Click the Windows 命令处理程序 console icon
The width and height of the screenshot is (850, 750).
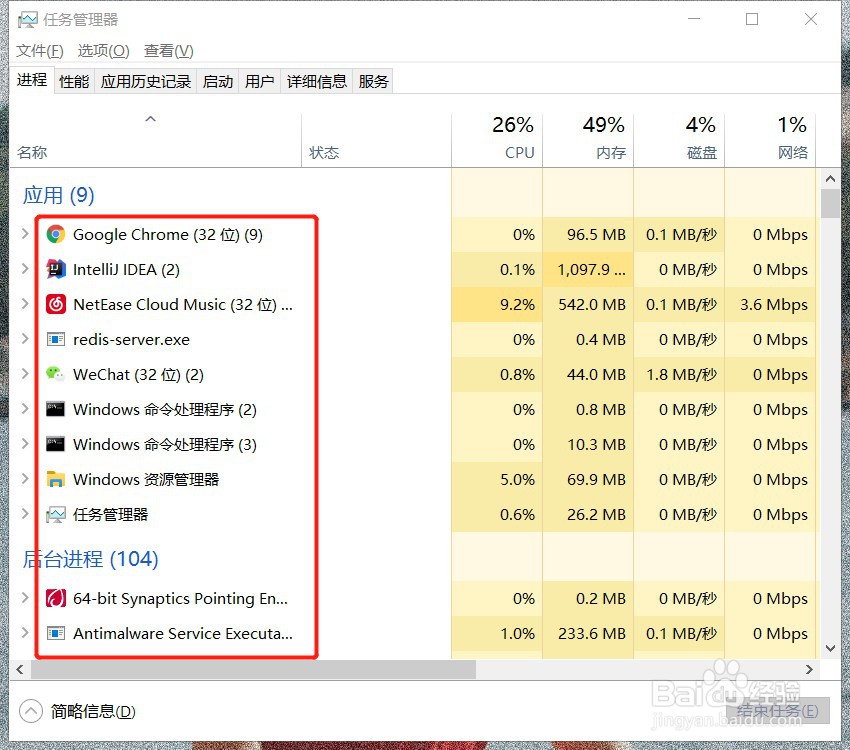pos(57,409)
